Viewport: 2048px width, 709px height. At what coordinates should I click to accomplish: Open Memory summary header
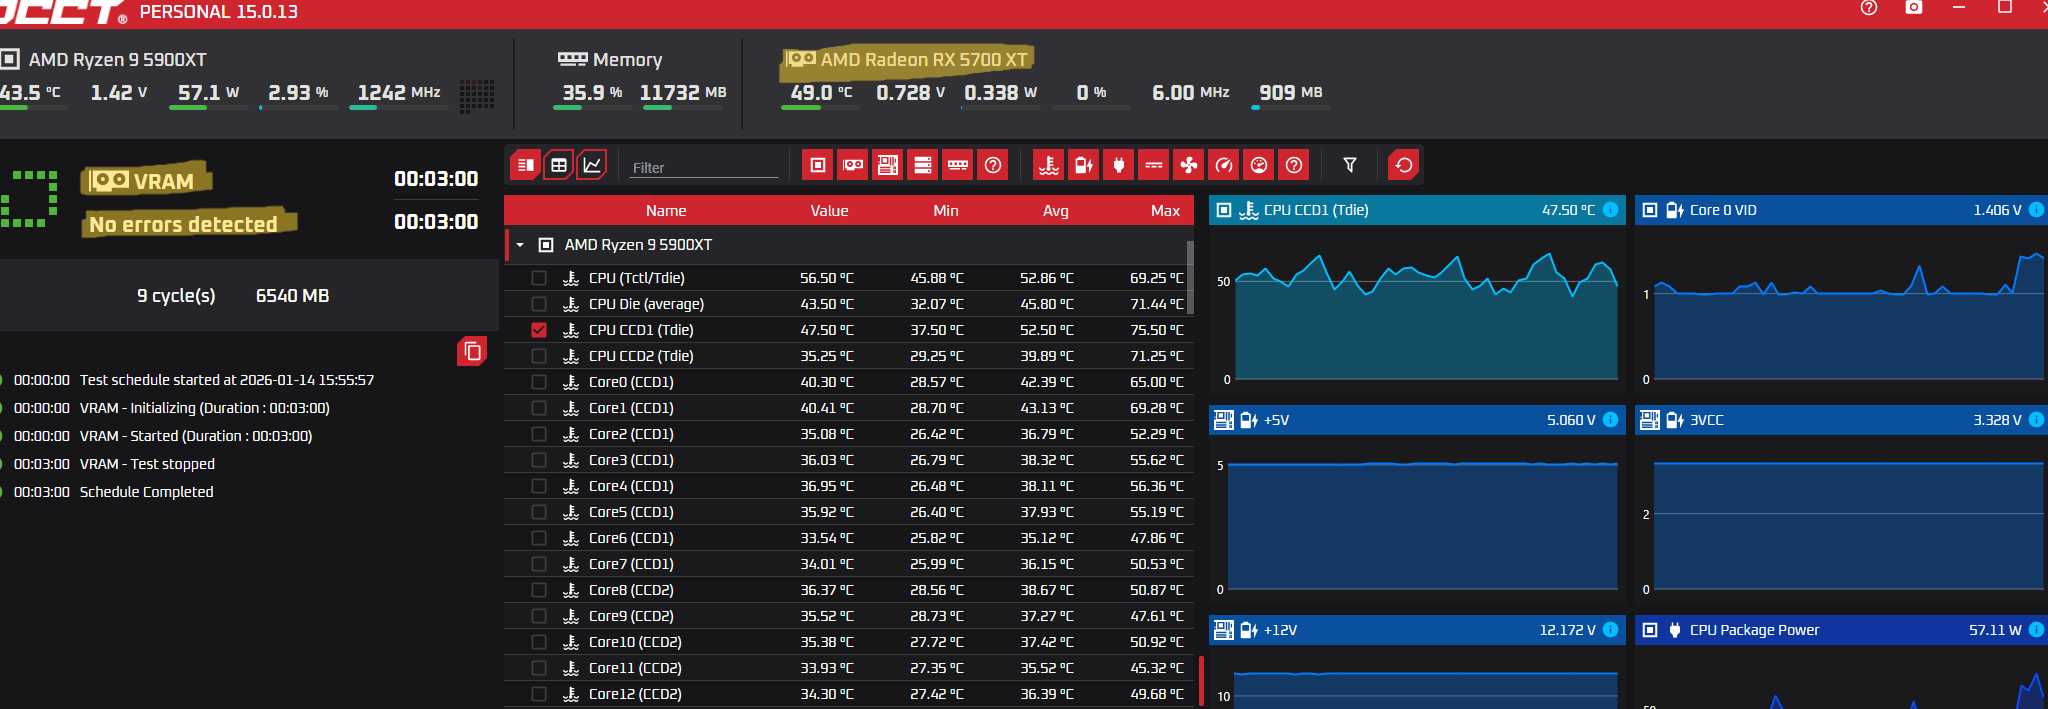(x=610, y=60)
